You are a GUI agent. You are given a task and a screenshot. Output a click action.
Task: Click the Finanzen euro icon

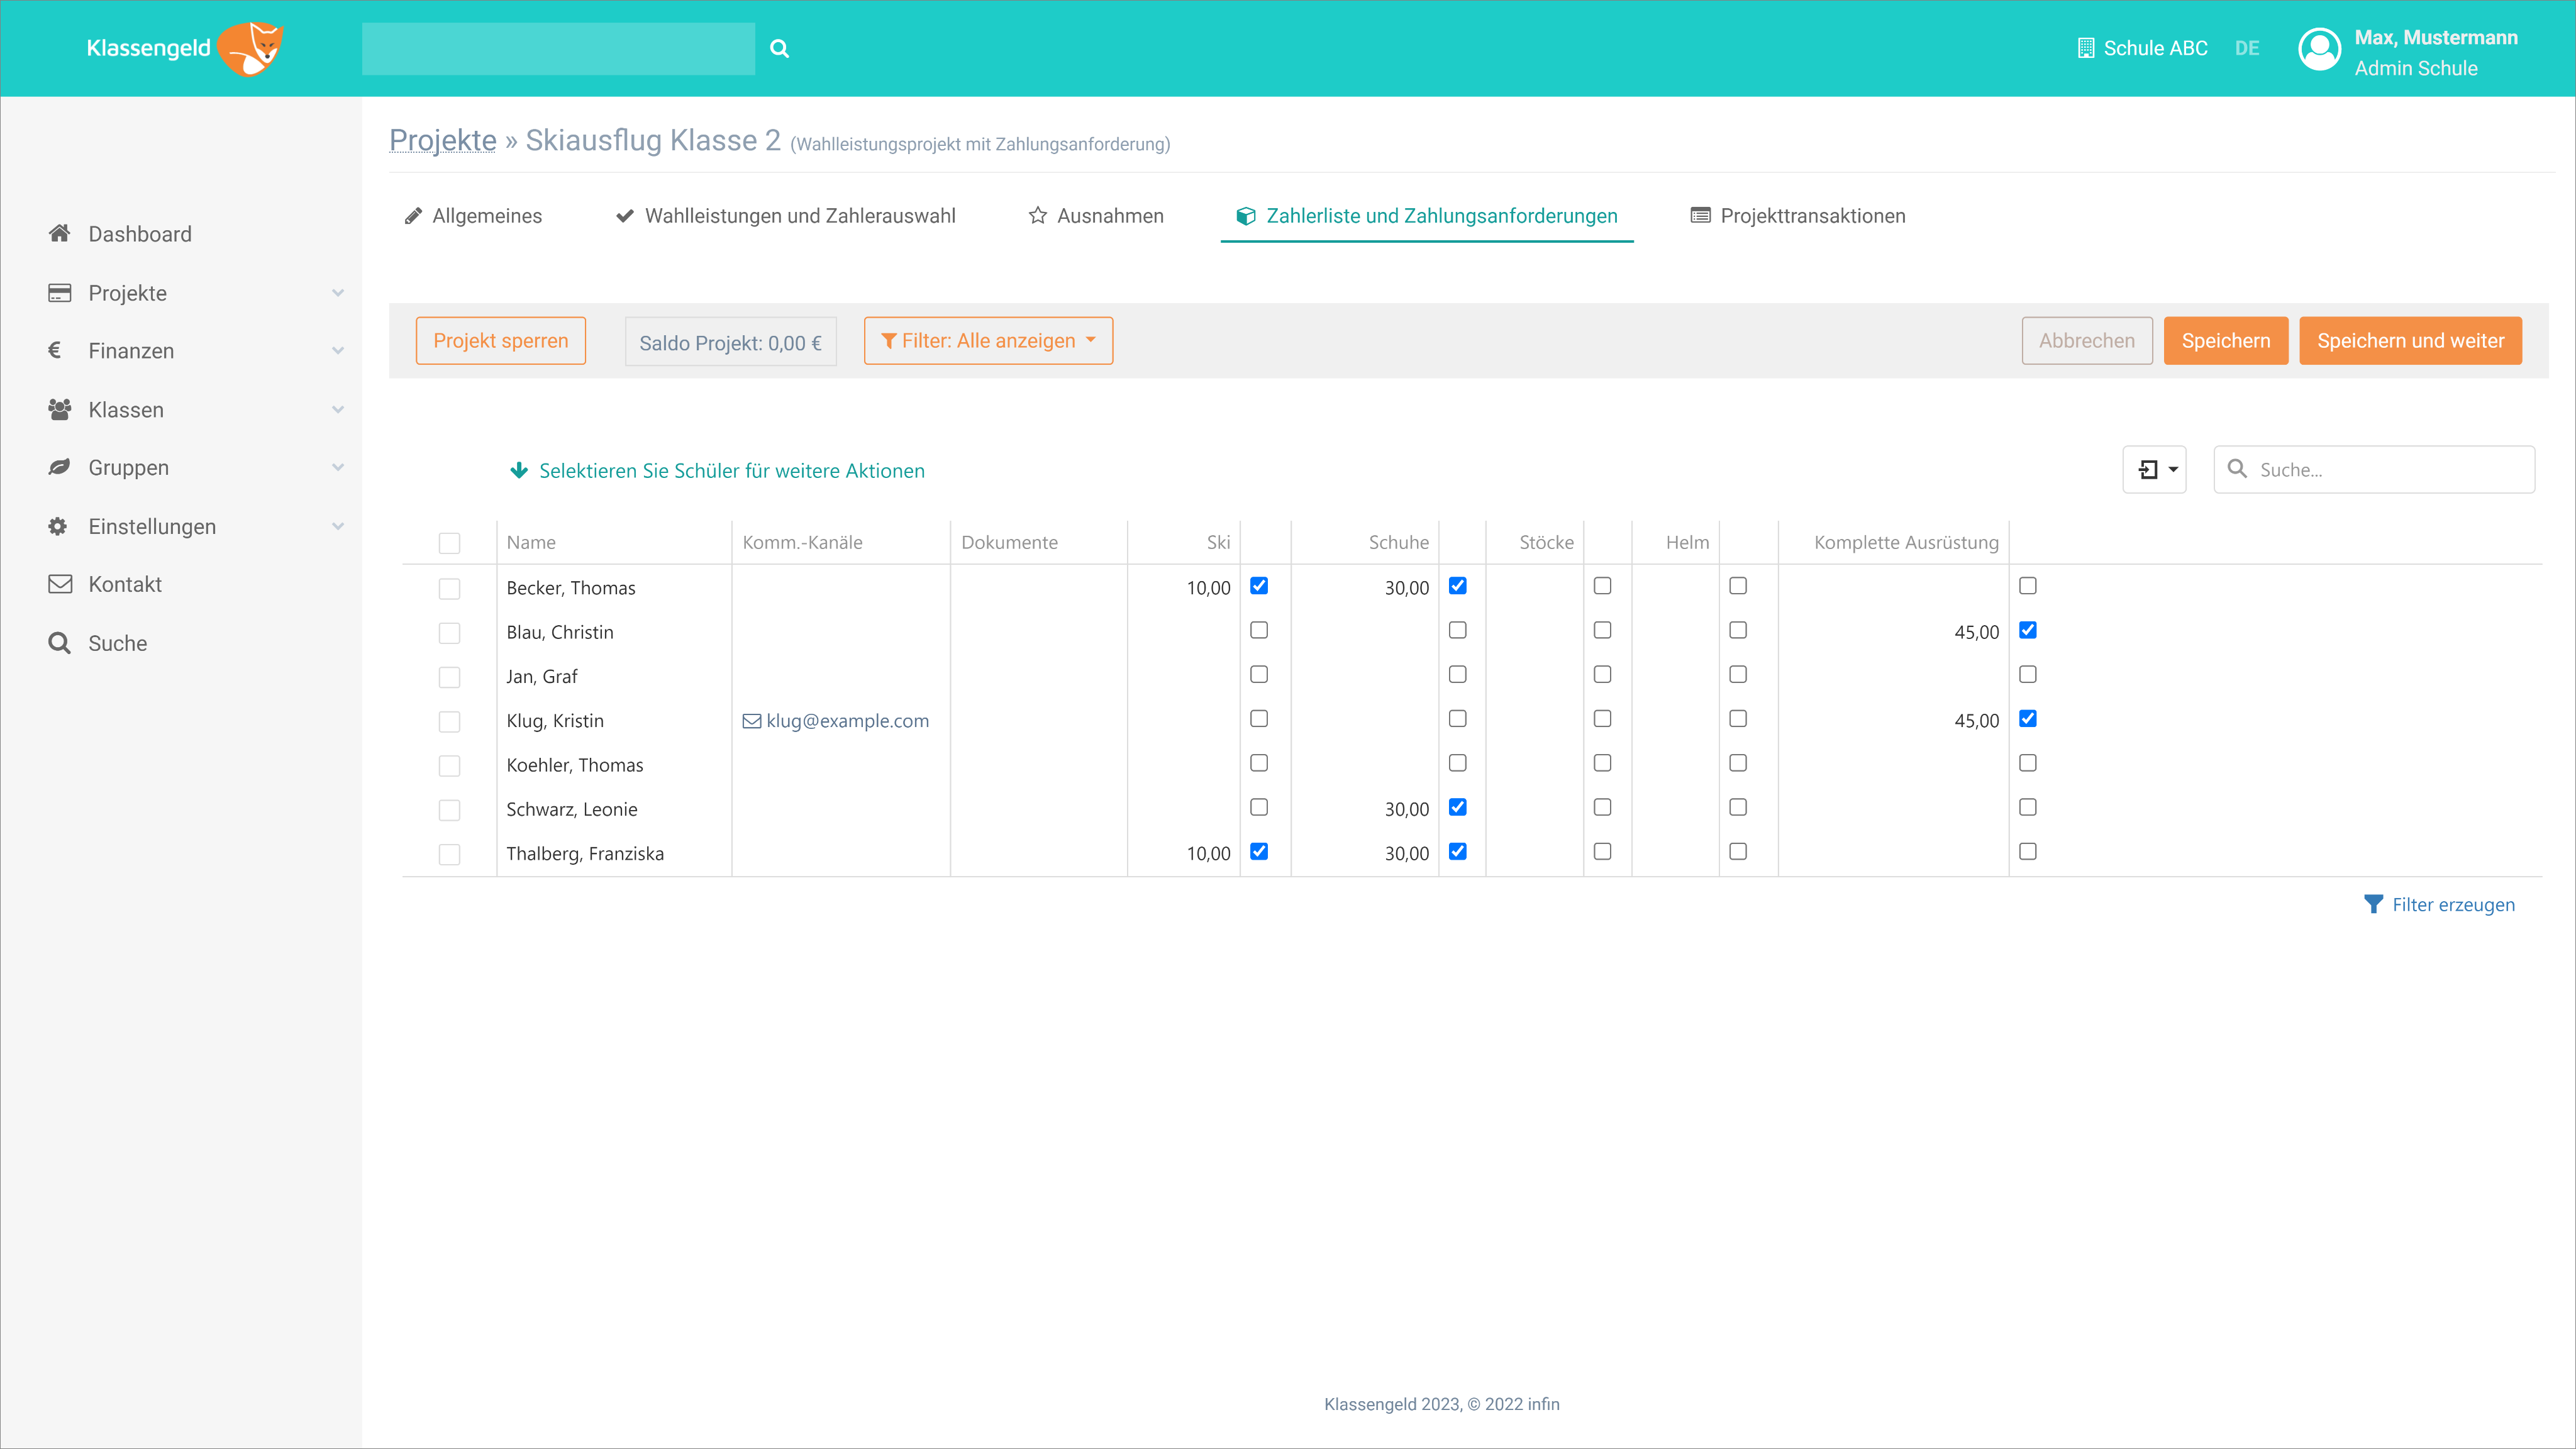pyautogui.click(x=55, y=350)
